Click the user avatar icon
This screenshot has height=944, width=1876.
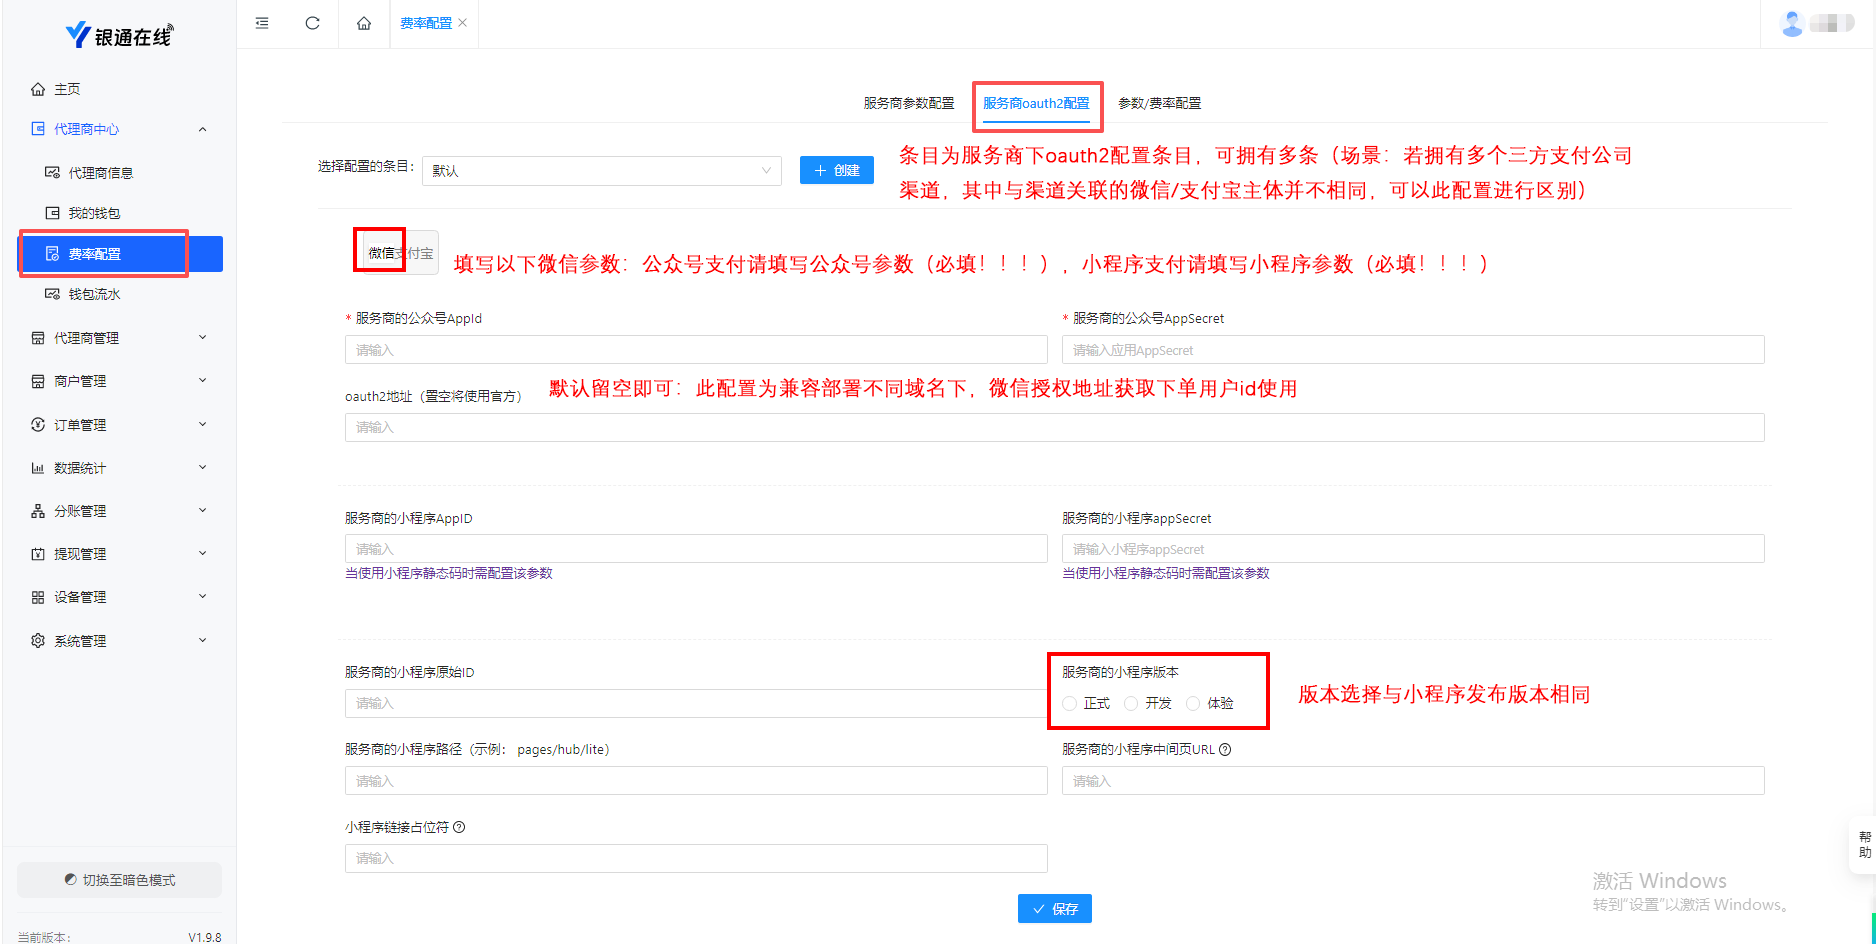[1792, 23]
